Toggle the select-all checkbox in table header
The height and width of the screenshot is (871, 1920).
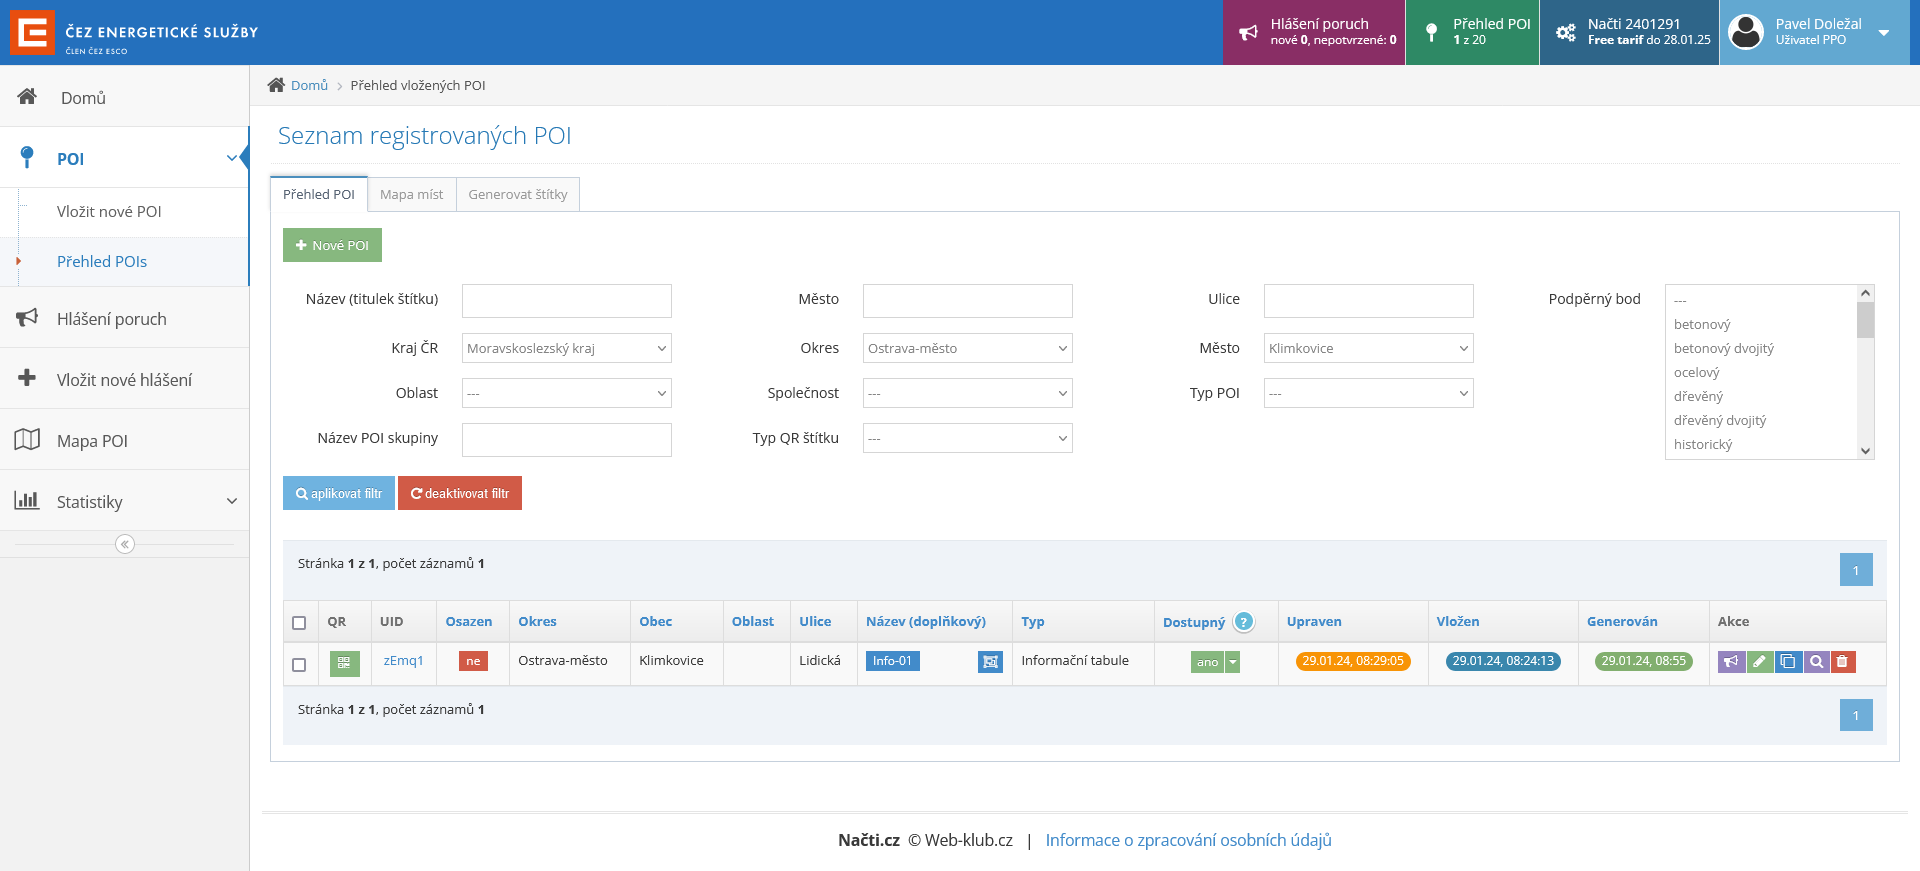coord(299,623)
